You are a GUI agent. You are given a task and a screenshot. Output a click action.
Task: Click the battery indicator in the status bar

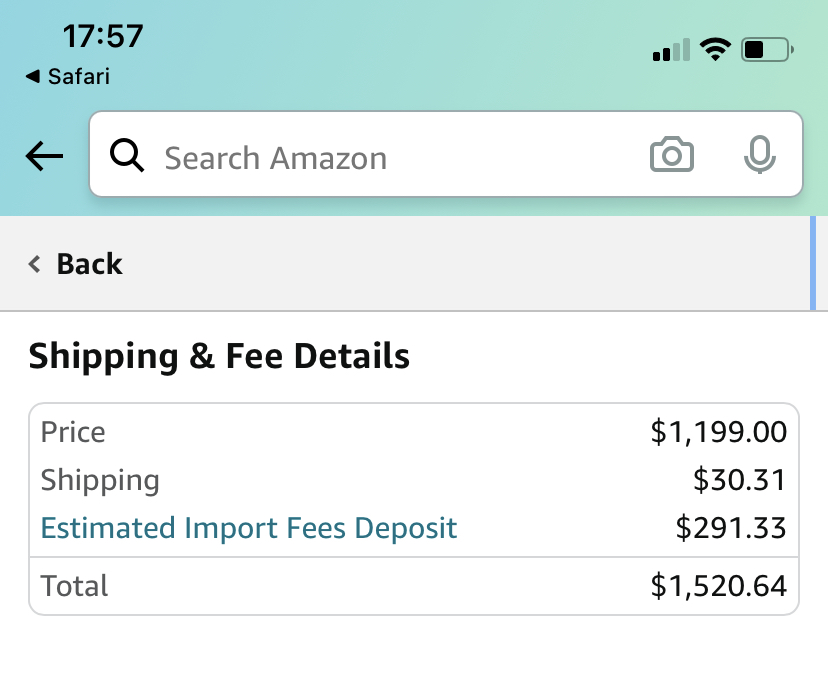[767, 49]
